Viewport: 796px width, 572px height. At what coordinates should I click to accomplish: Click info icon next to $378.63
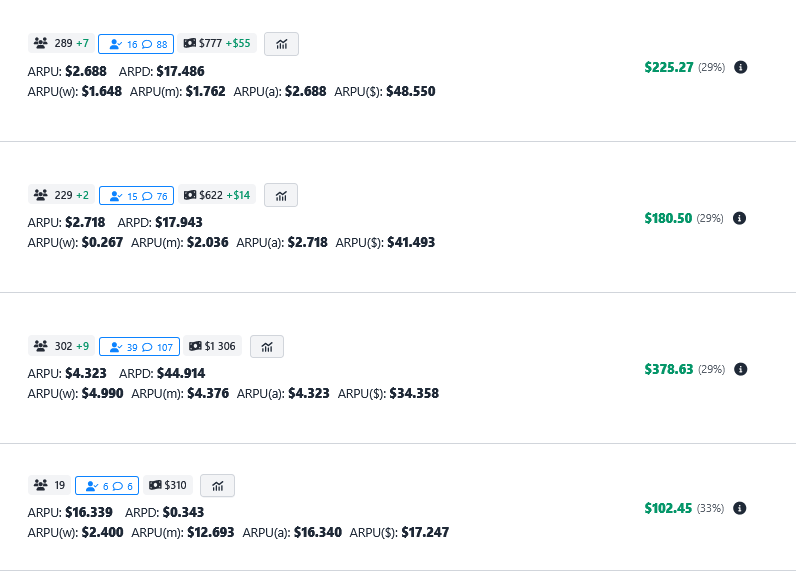(741, 369)
